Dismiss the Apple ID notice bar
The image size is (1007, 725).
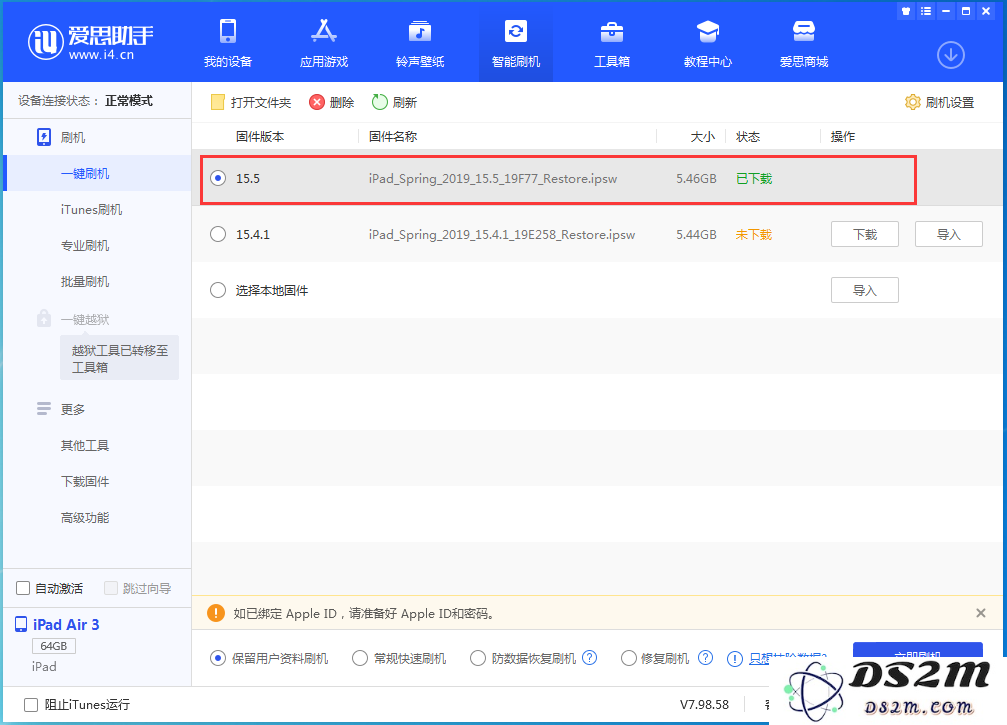click(981, 613)
